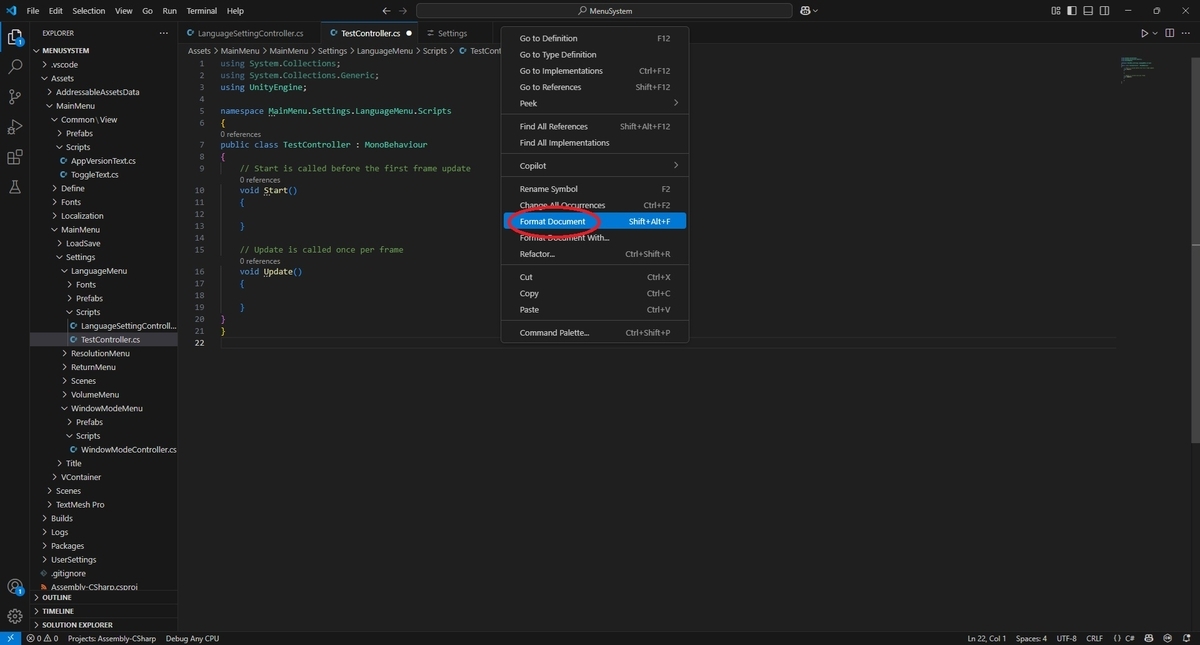1200x645 pixels.
Task: Toggle the secondary sidebar visibility
Action: point(1102,10)
